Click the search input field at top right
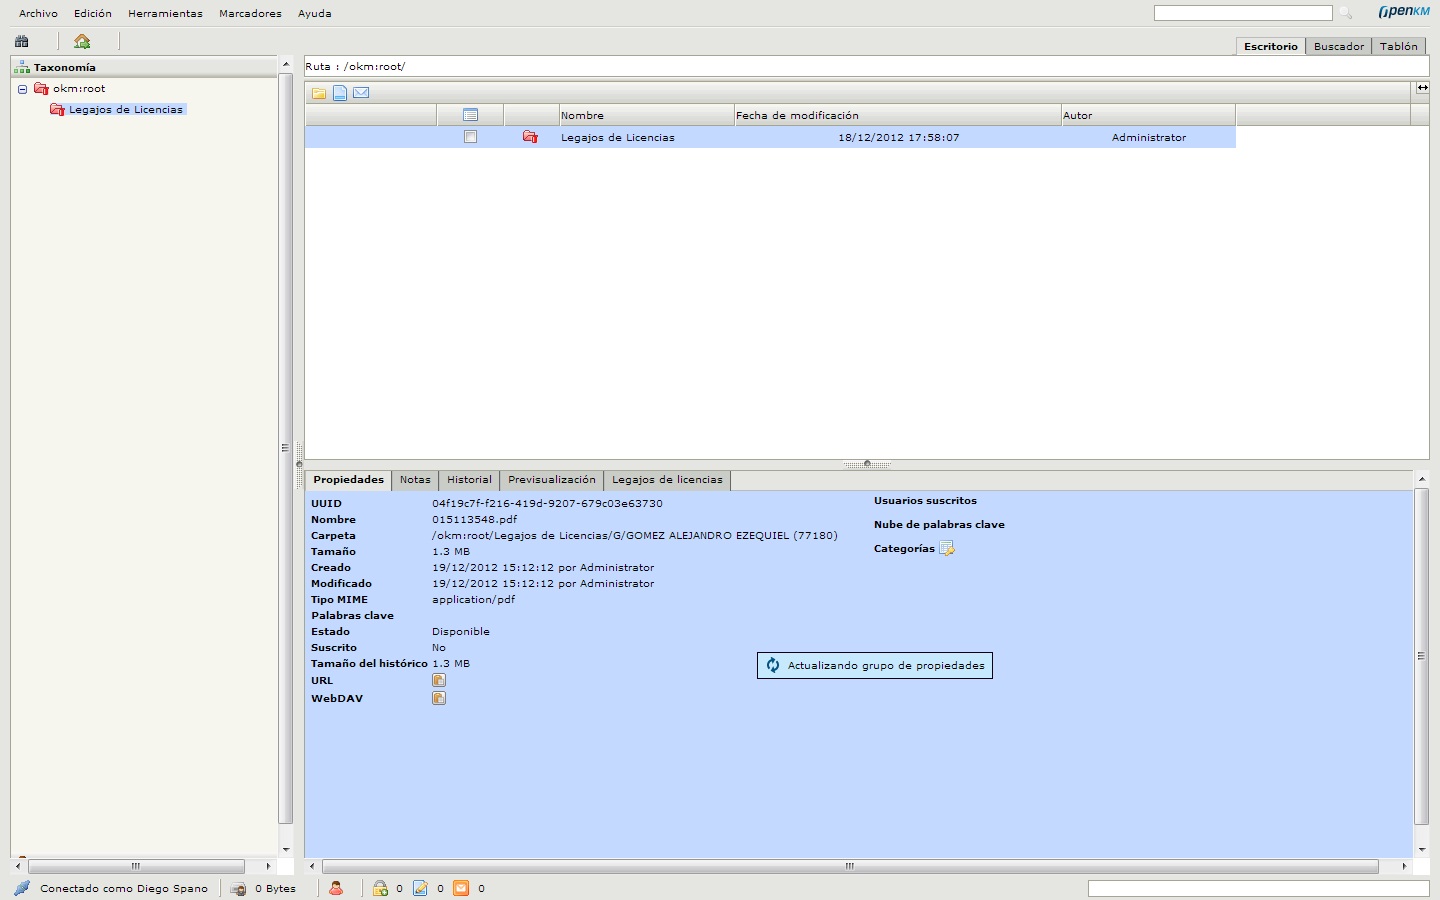This screenshot has width=1440, height=900. (1242, 13)
